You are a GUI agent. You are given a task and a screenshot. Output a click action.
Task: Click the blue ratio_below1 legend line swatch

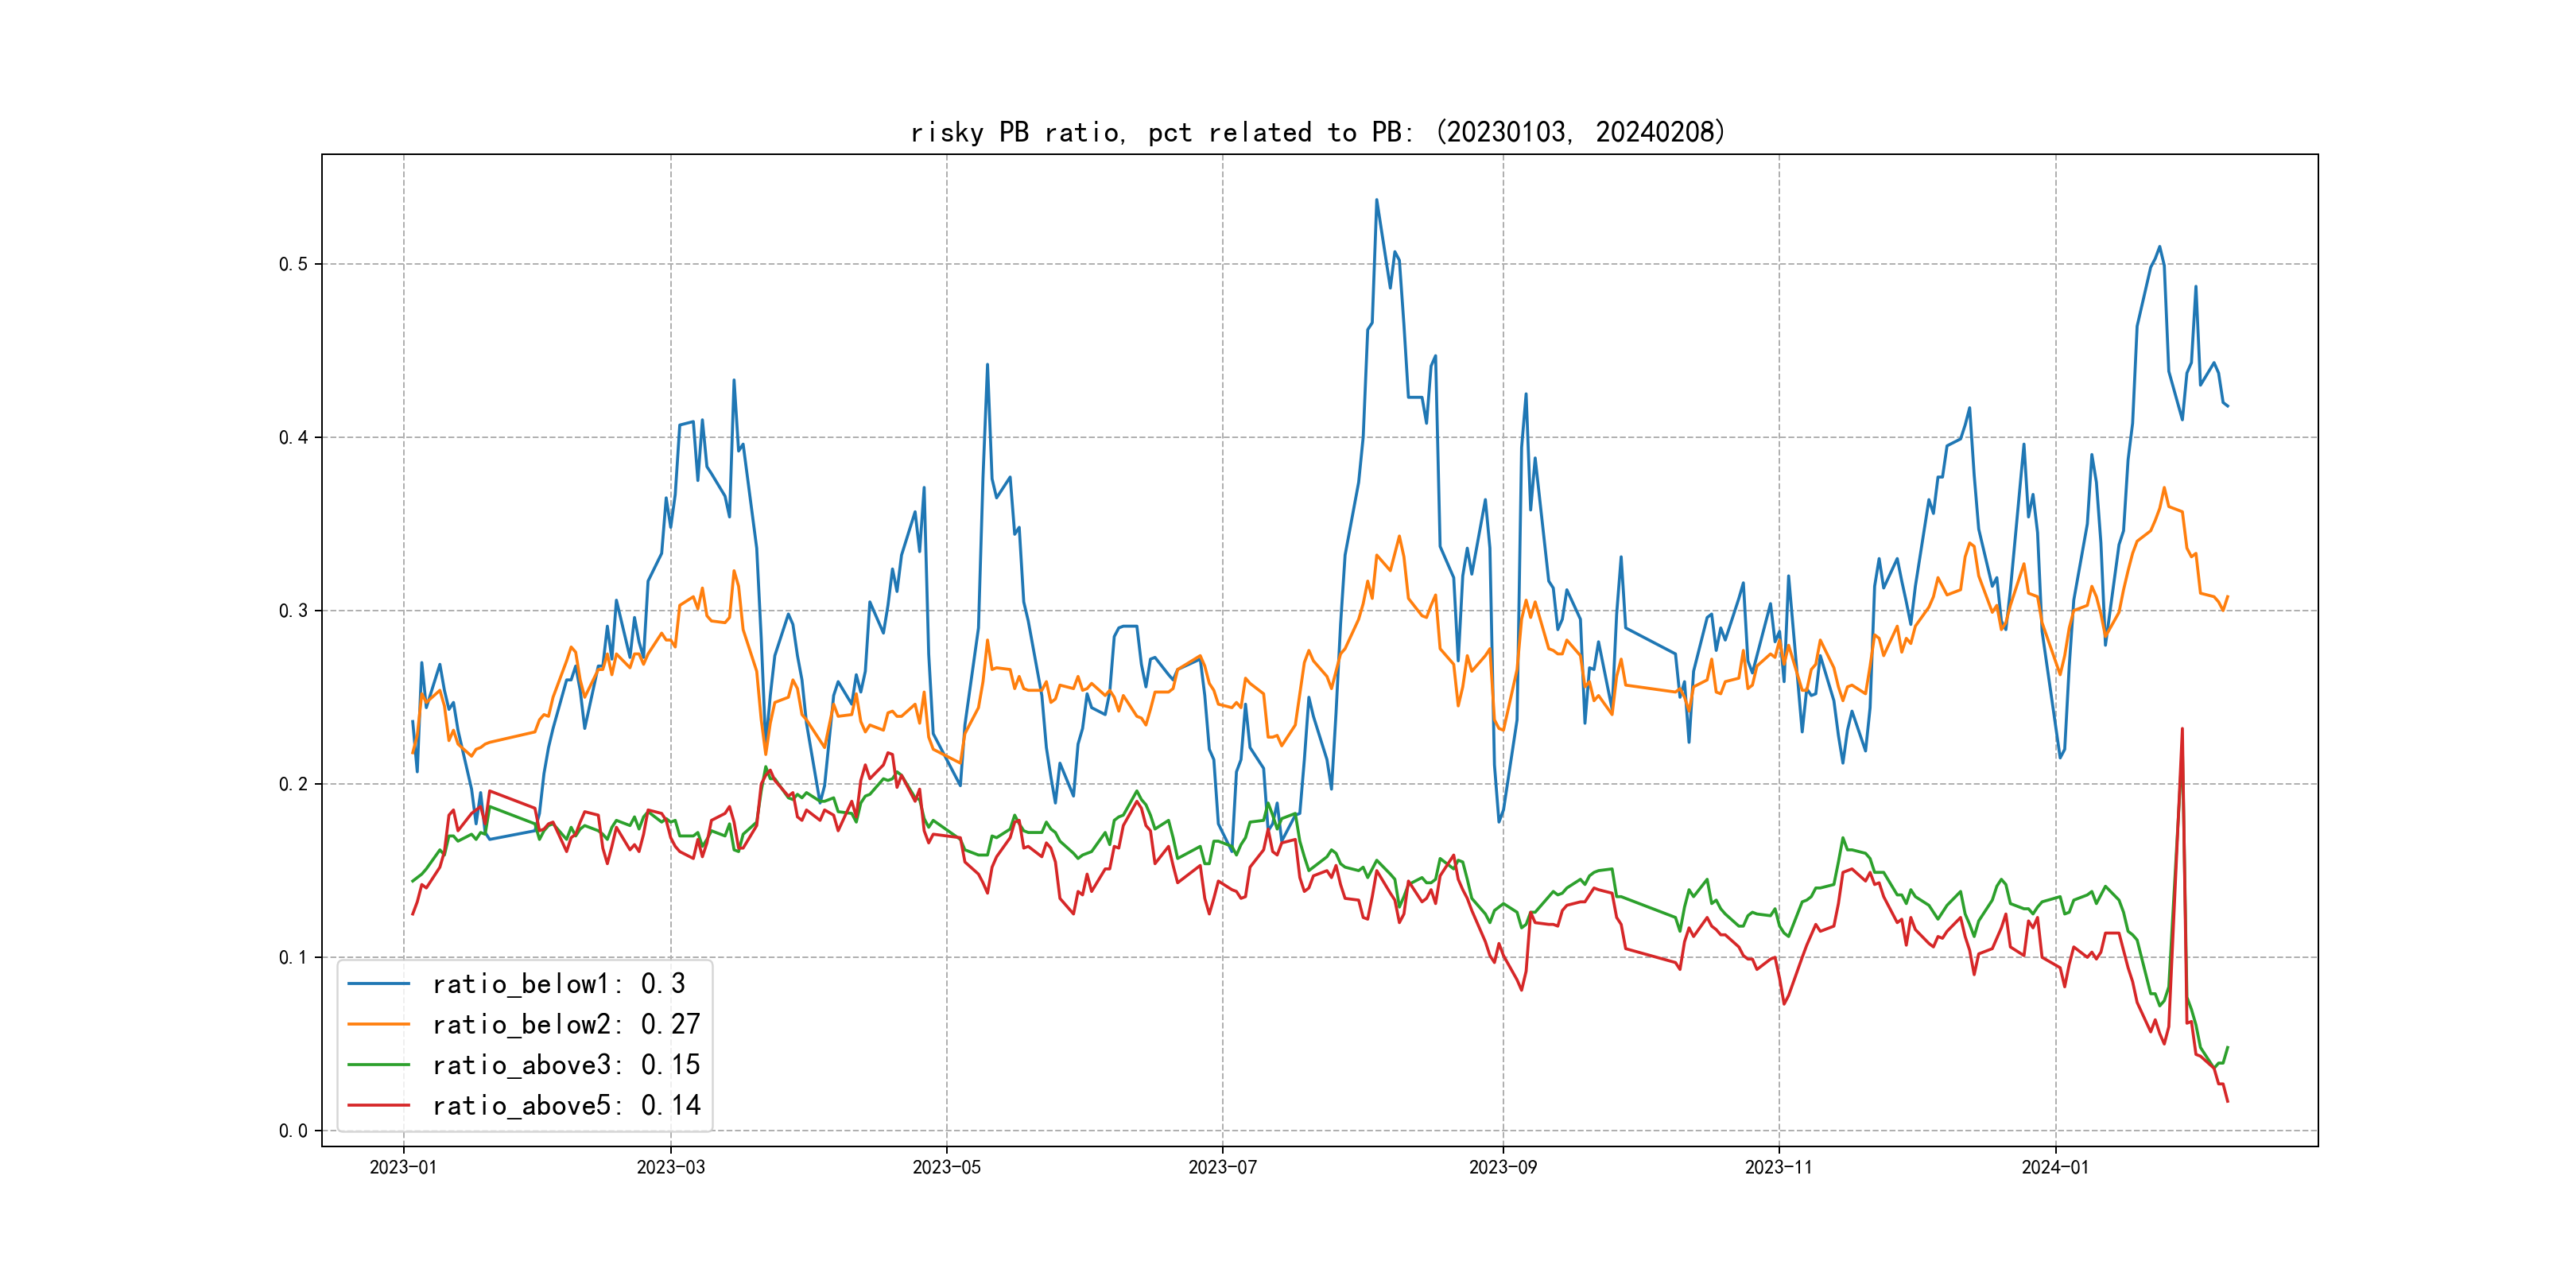[x=378, y=984]
